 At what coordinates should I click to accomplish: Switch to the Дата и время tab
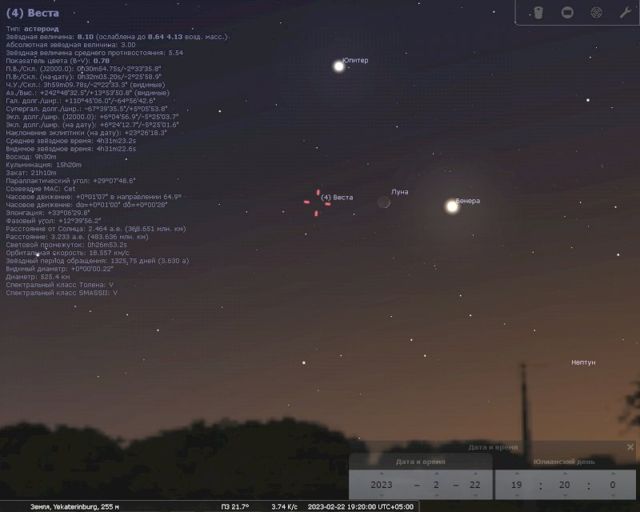coord(421,462)
